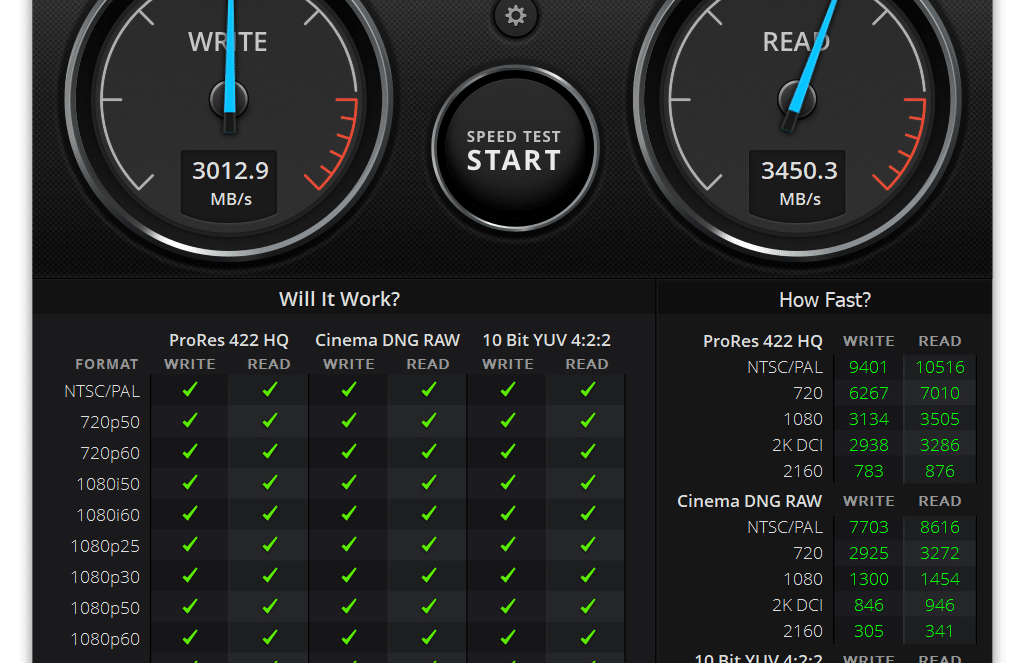This screenshot has width=1025, height=663.
Task: Click the Cinema DNG RAW read checkmark for 1080p30
Action: [x=429, y=576]
